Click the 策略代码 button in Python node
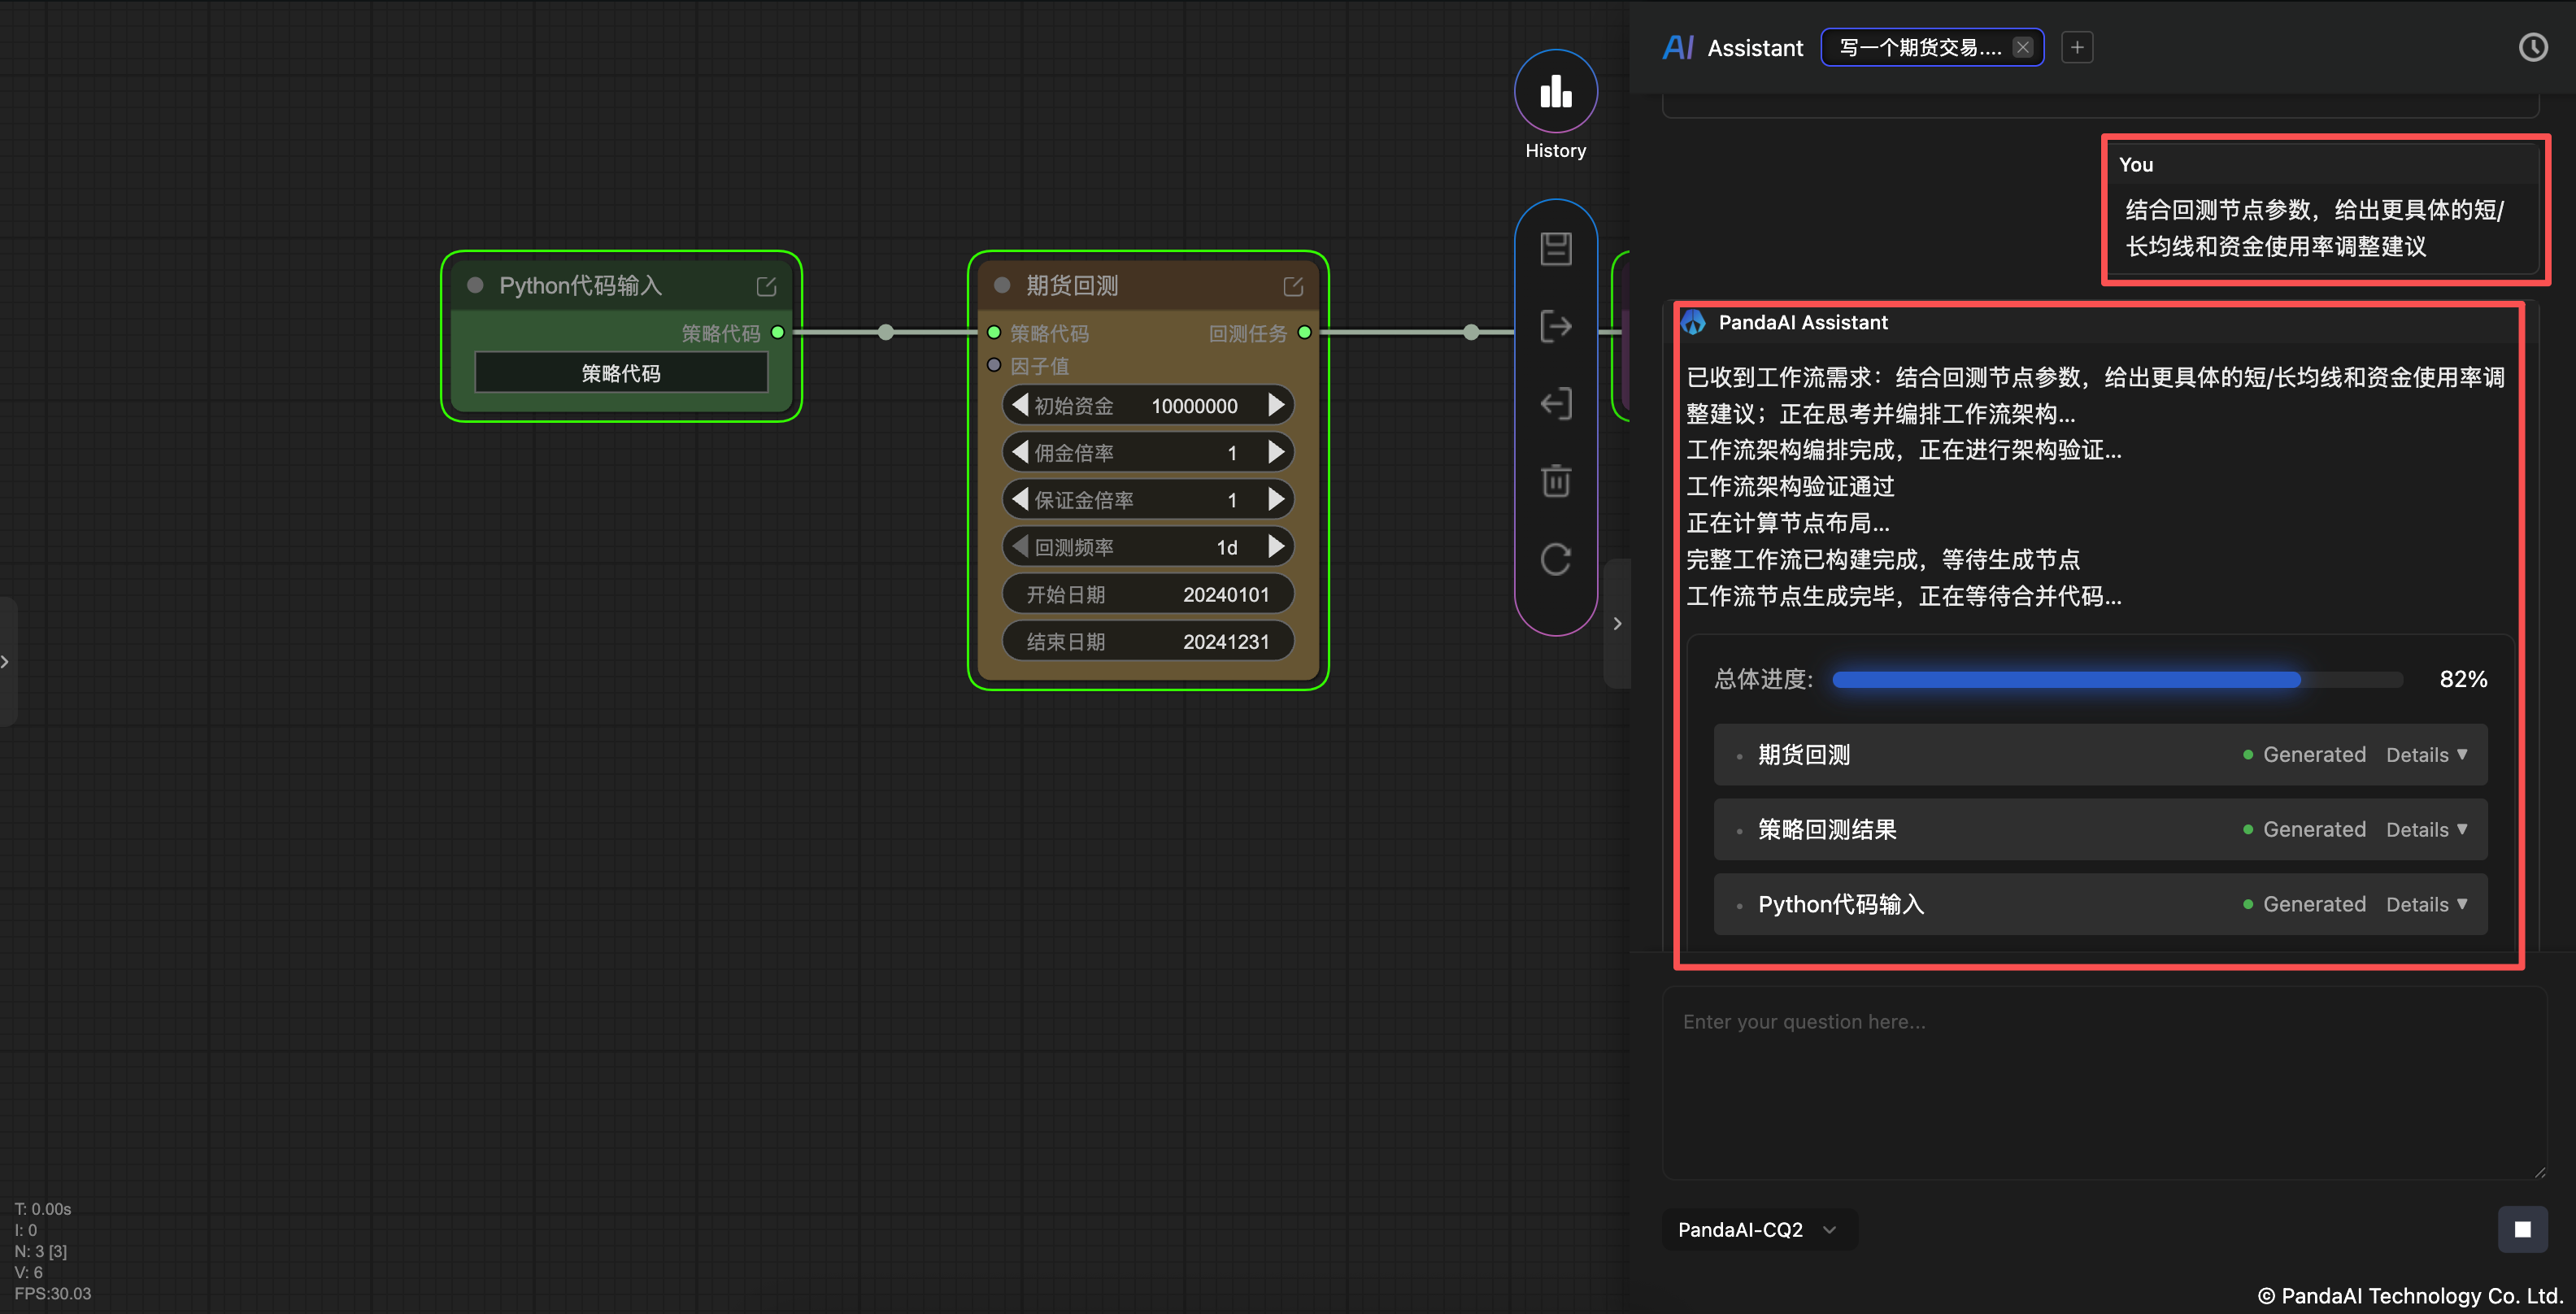Screen dimensions: 2576x1314 pos(621,373)
